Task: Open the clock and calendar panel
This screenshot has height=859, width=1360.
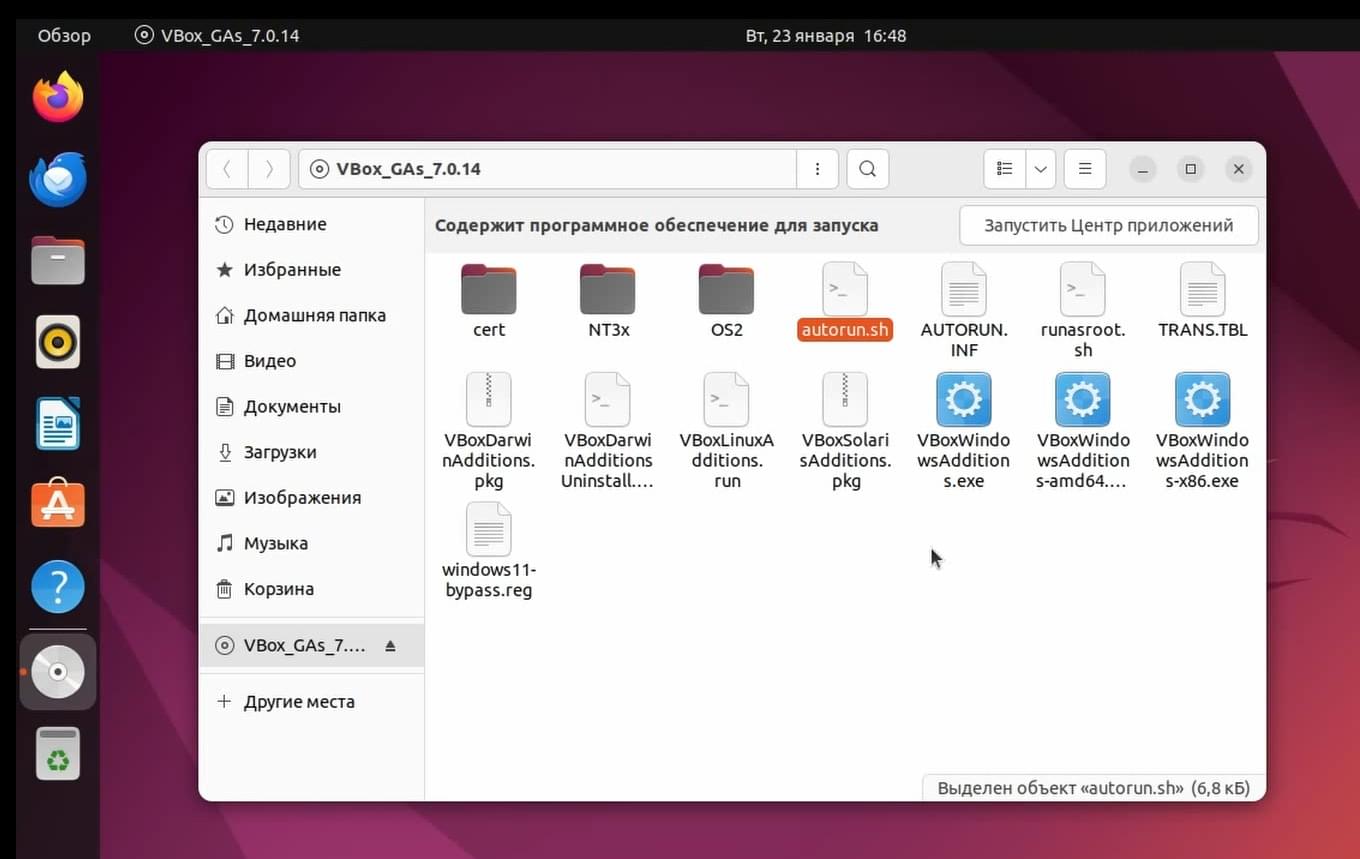Action: (x=826, y=36)
